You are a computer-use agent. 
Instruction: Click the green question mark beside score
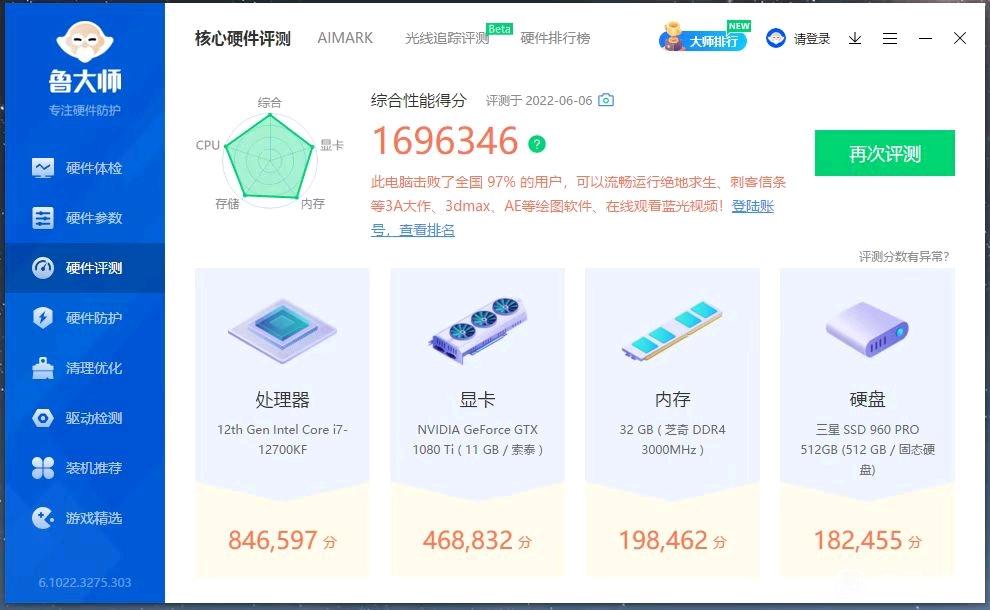(x=537, y=144)
